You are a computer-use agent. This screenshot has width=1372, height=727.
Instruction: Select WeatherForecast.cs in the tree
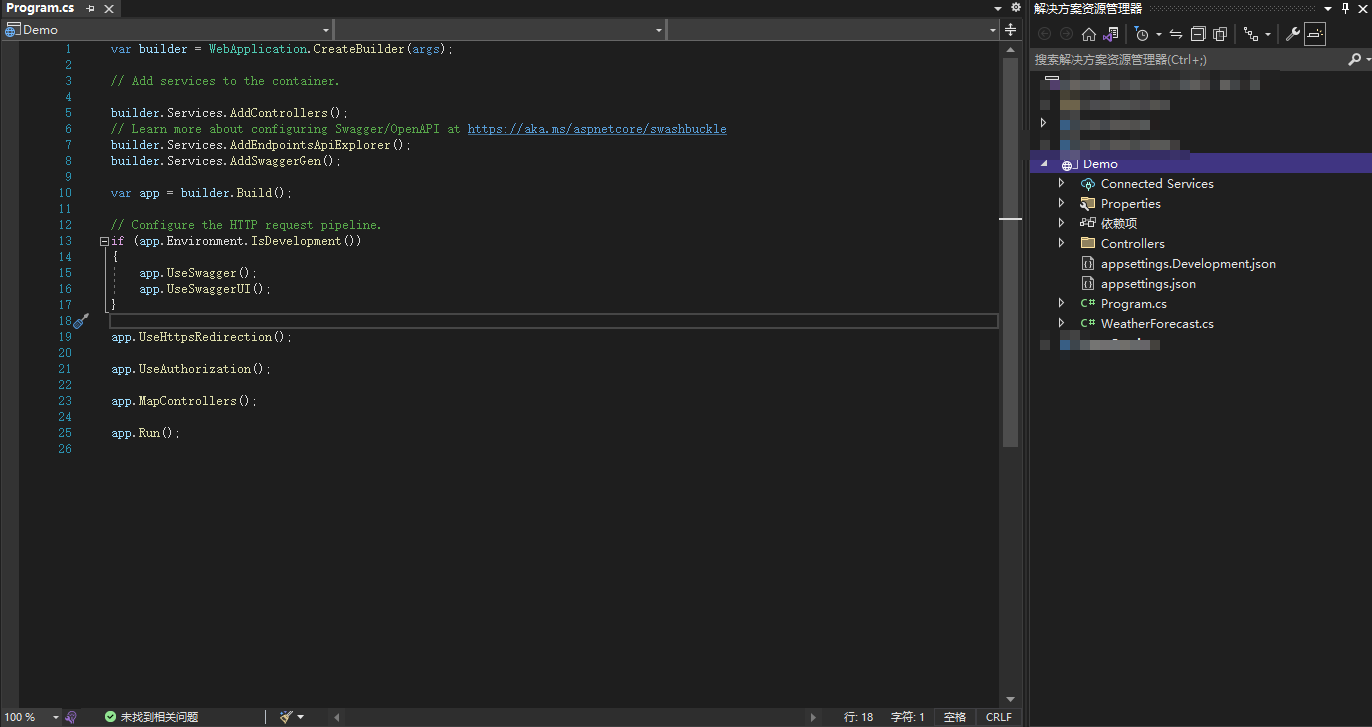[1157, 324]
